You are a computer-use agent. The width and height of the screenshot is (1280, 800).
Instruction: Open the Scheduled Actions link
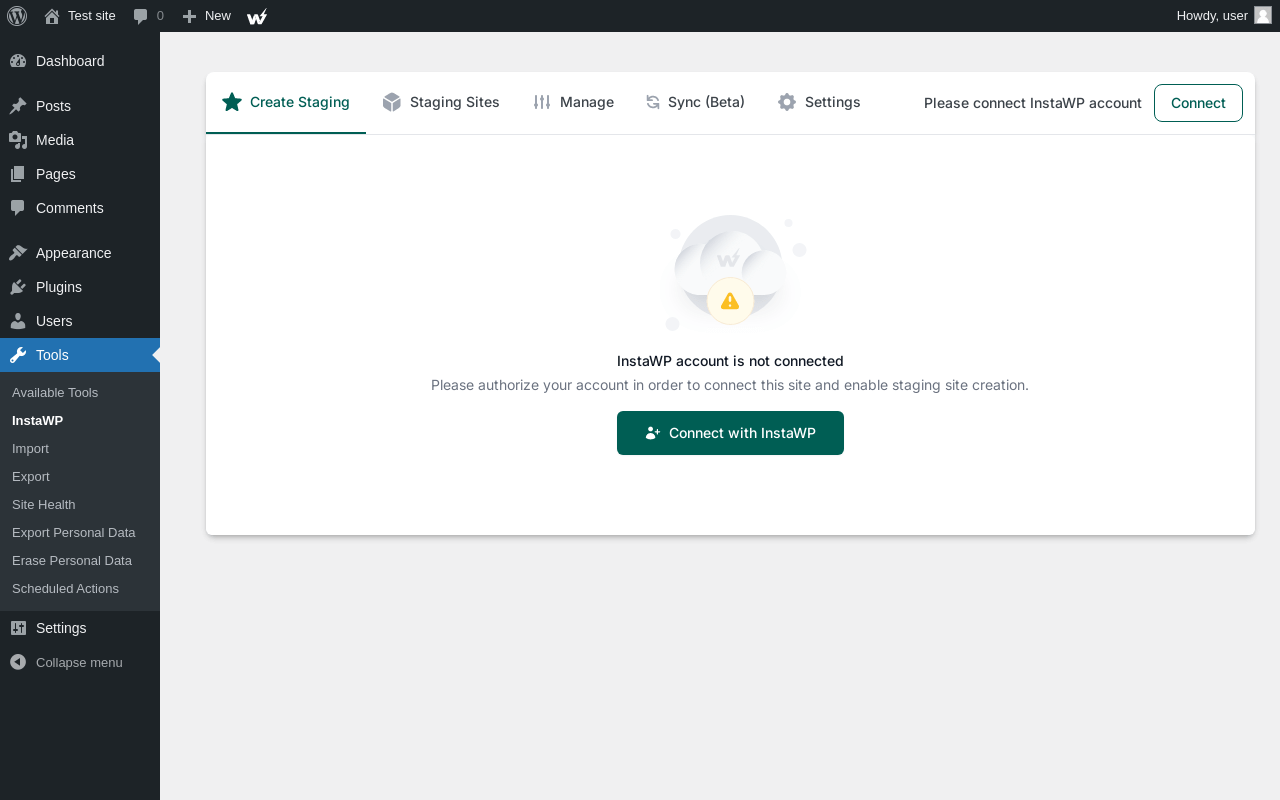65,589
